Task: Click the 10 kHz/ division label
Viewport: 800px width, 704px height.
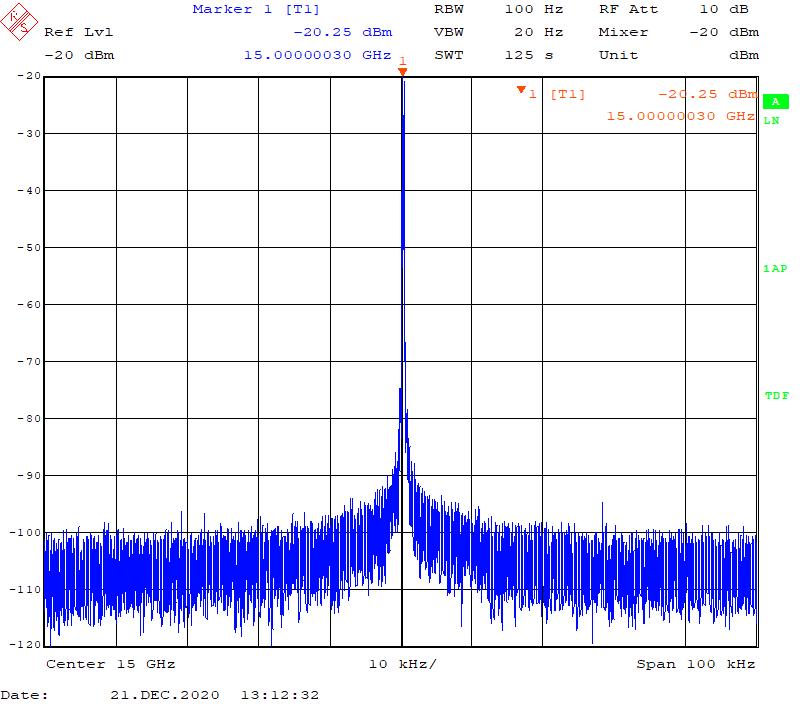Action: (x=402, y=664)
